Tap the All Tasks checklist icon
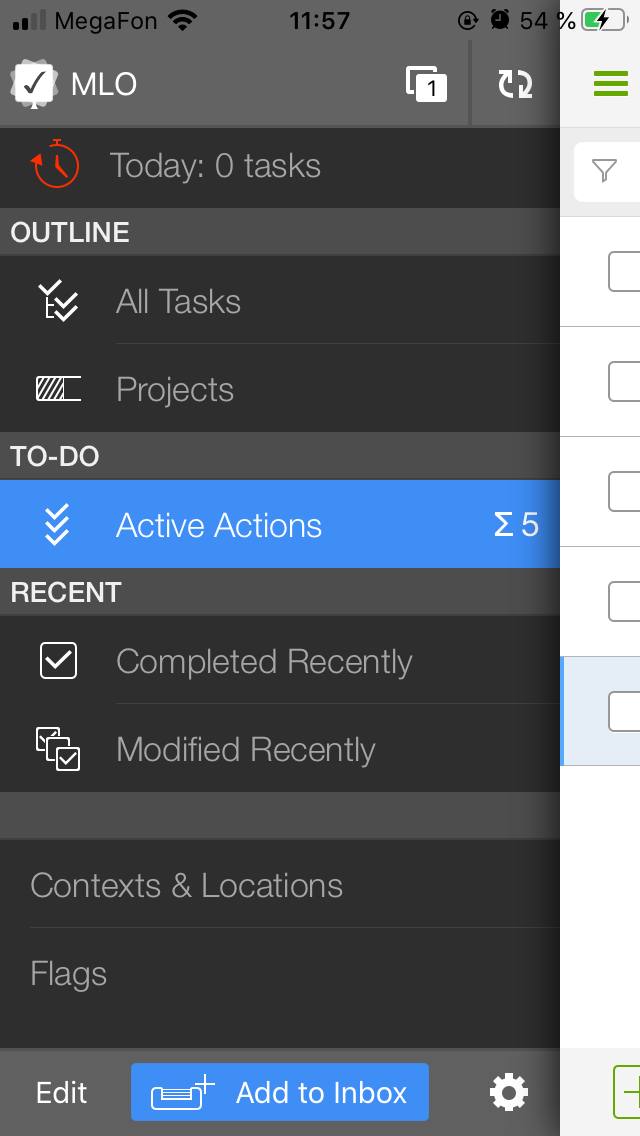640x1136 pixels. point(58,301)
